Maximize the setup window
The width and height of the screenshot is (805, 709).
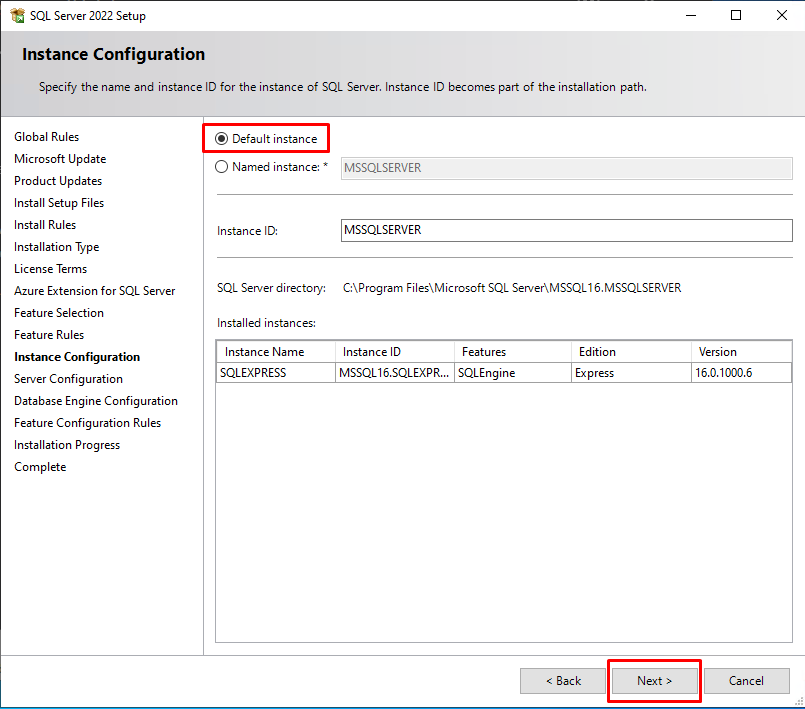pyautogui.click(x=736, y=15)
